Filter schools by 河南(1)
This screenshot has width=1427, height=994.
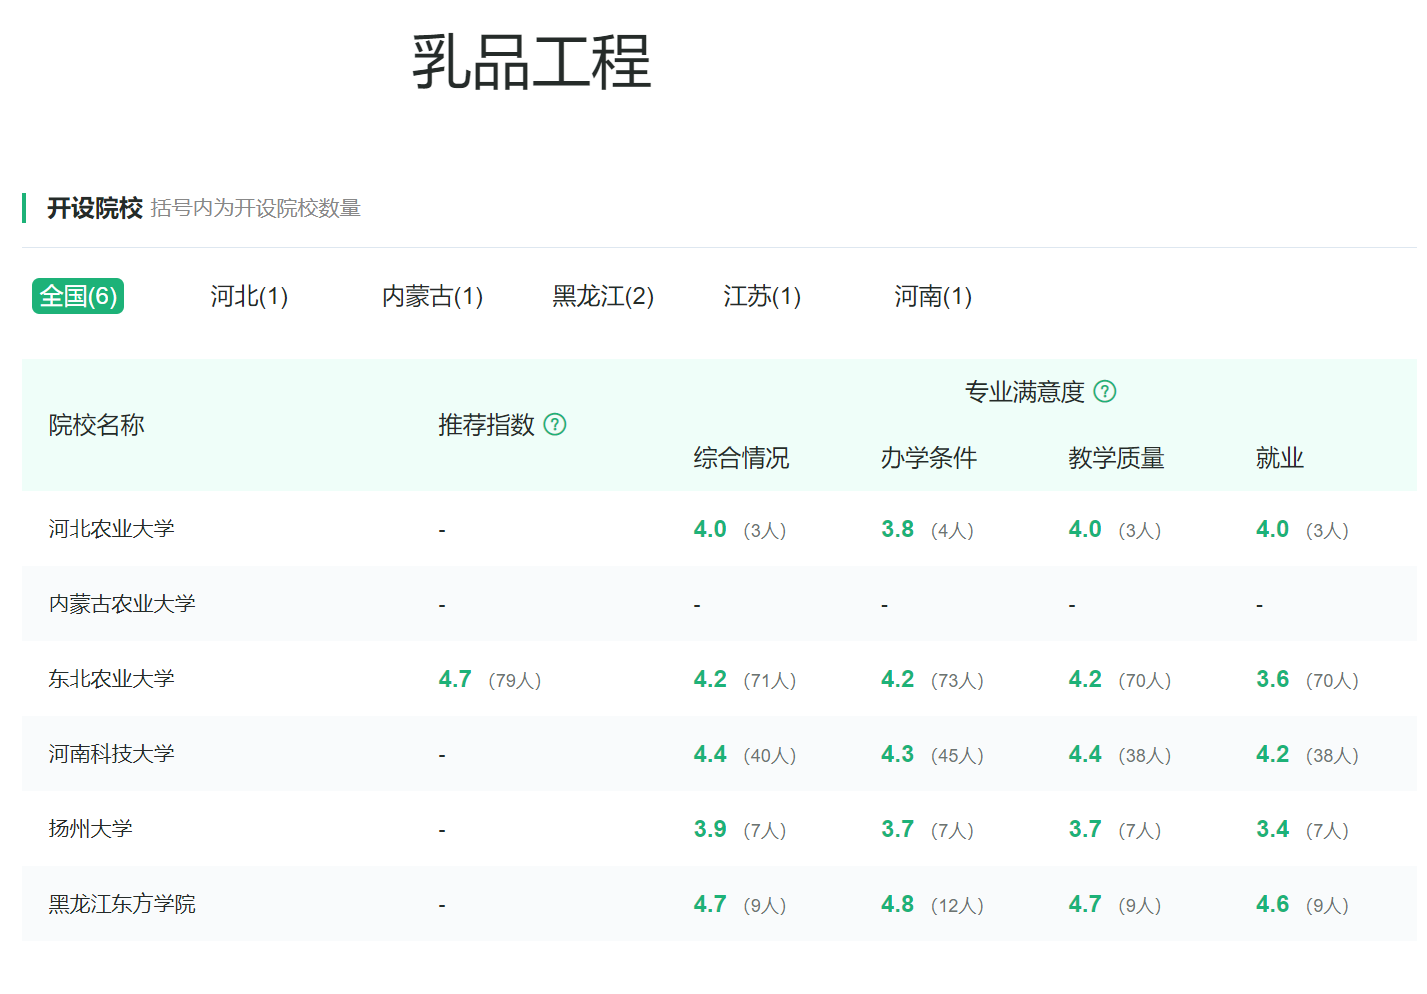(x=932, y=296)
